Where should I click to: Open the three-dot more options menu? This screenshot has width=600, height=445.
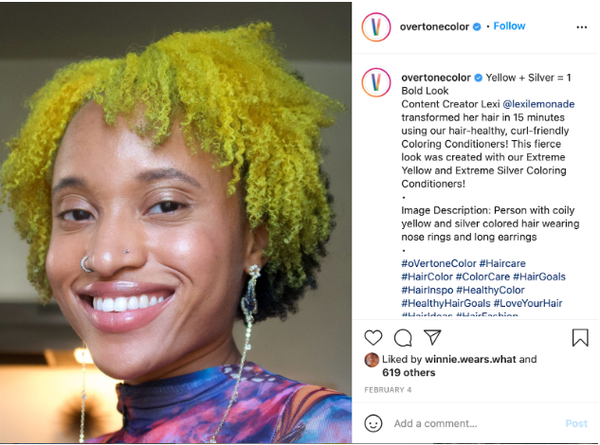point(582,27)
